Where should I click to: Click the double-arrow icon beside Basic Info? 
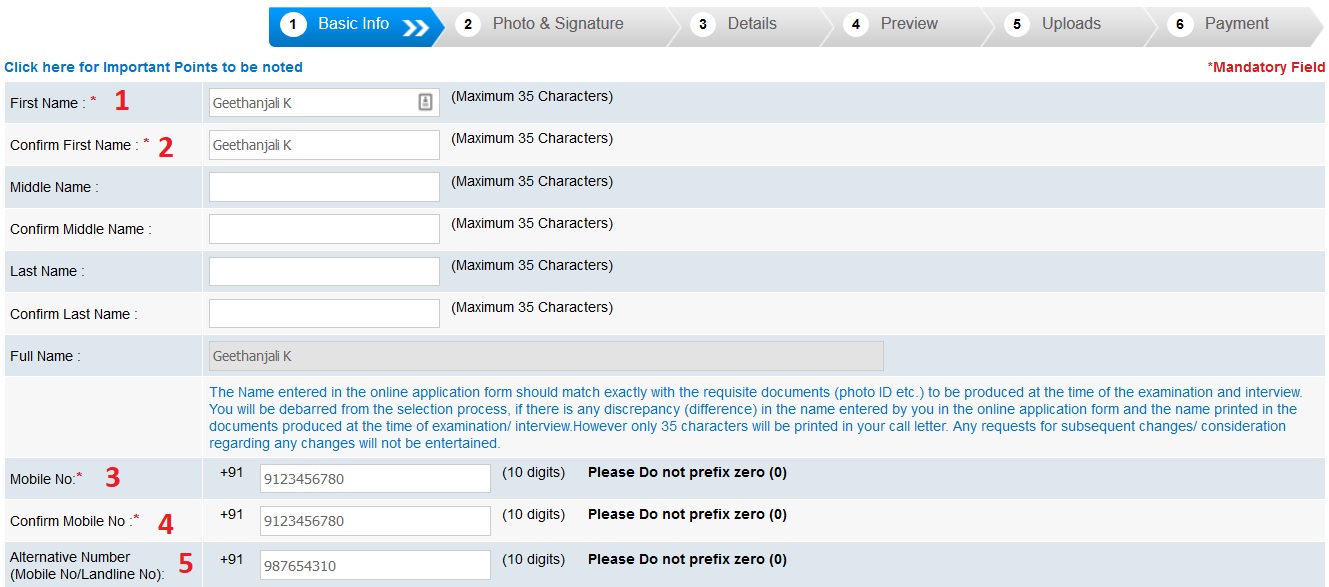416,27
